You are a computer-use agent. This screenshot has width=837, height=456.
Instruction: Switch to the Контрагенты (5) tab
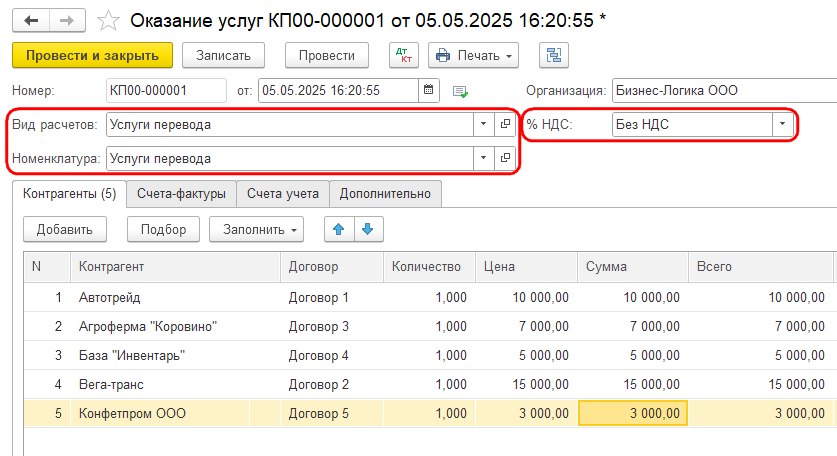tap(69, 194)
